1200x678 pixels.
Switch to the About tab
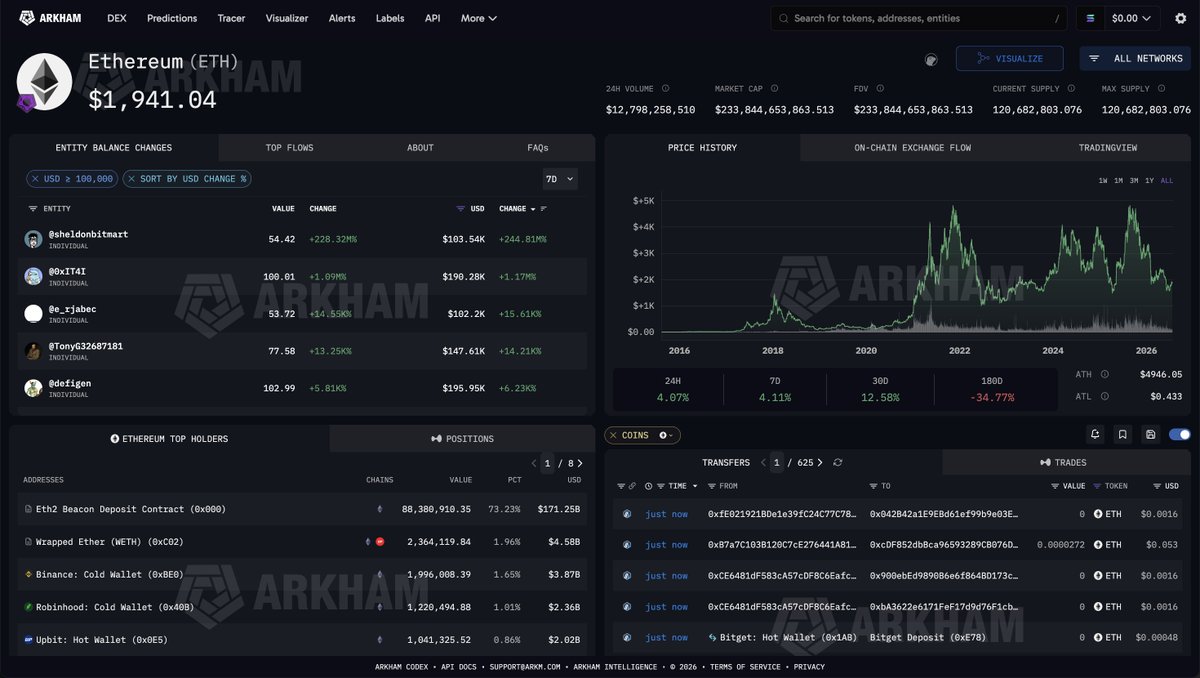coord(420,148)
